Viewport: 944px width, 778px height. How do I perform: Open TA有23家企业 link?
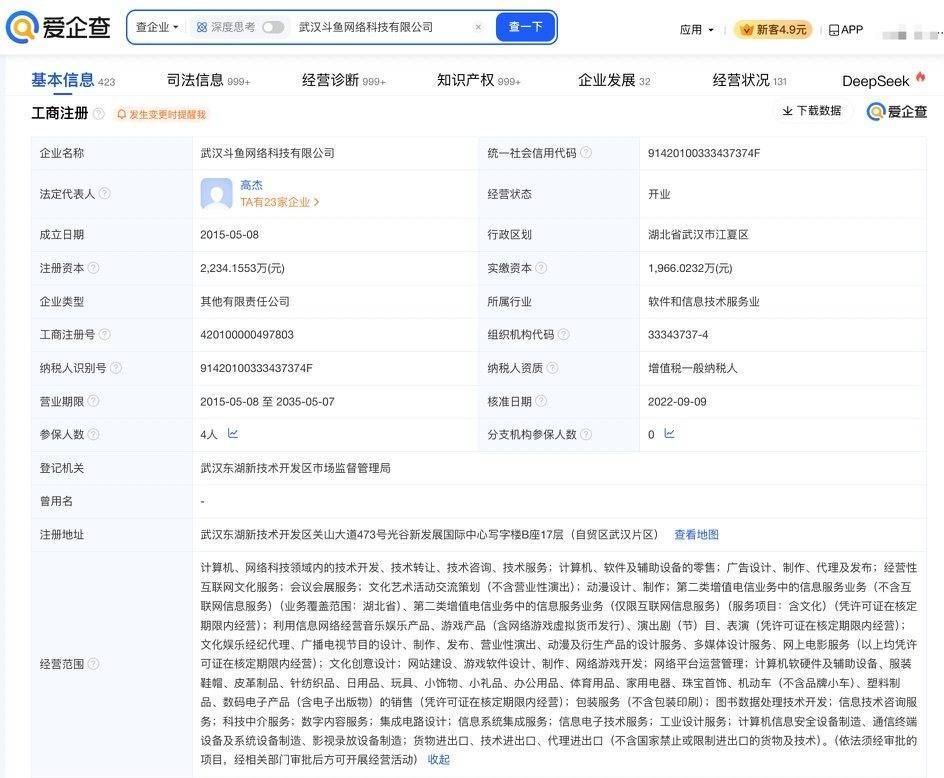[x=279, y=202]
